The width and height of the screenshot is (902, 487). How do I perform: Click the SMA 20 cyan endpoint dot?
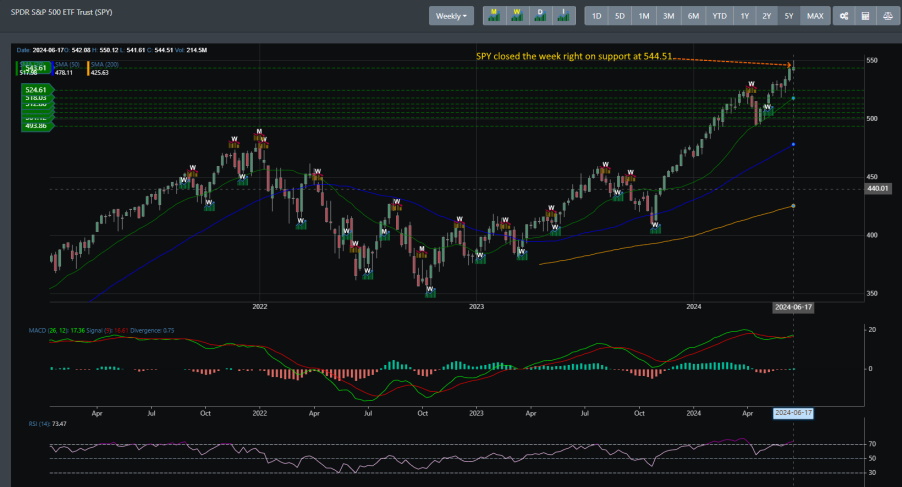click(x=794, y=98)
